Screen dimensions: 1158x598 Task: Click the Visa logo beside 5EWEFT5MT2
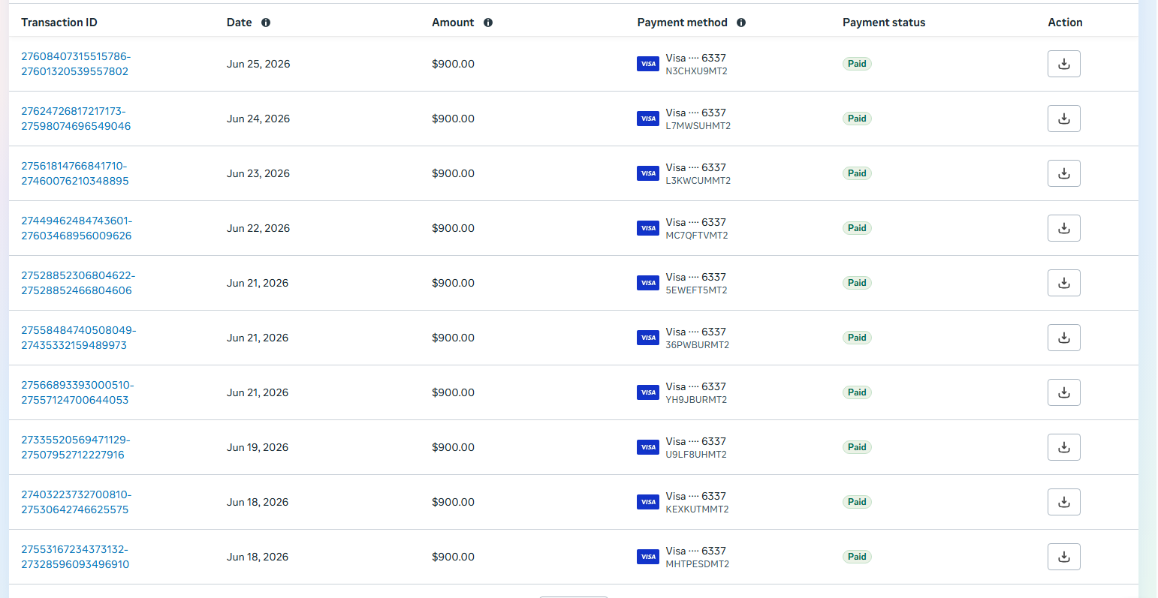point(648,283)
